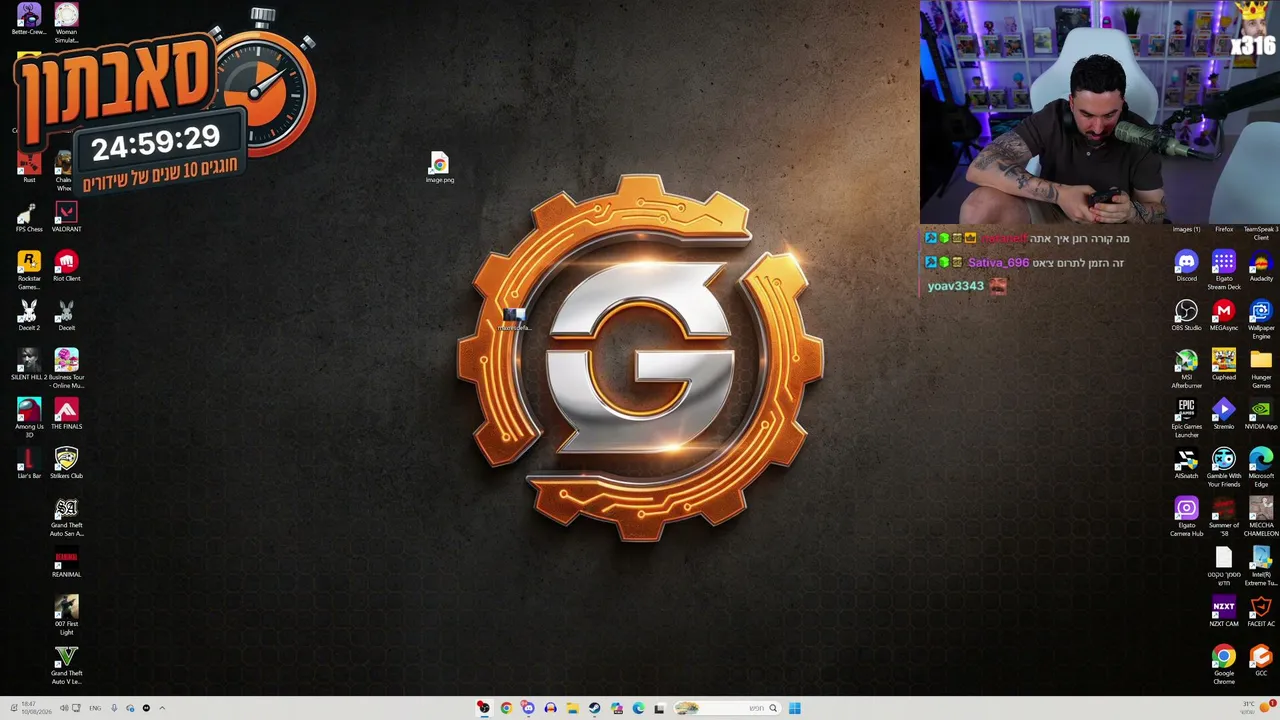
Task: Click the Elgato Stream Deck icon
Action: [1224, 270]
